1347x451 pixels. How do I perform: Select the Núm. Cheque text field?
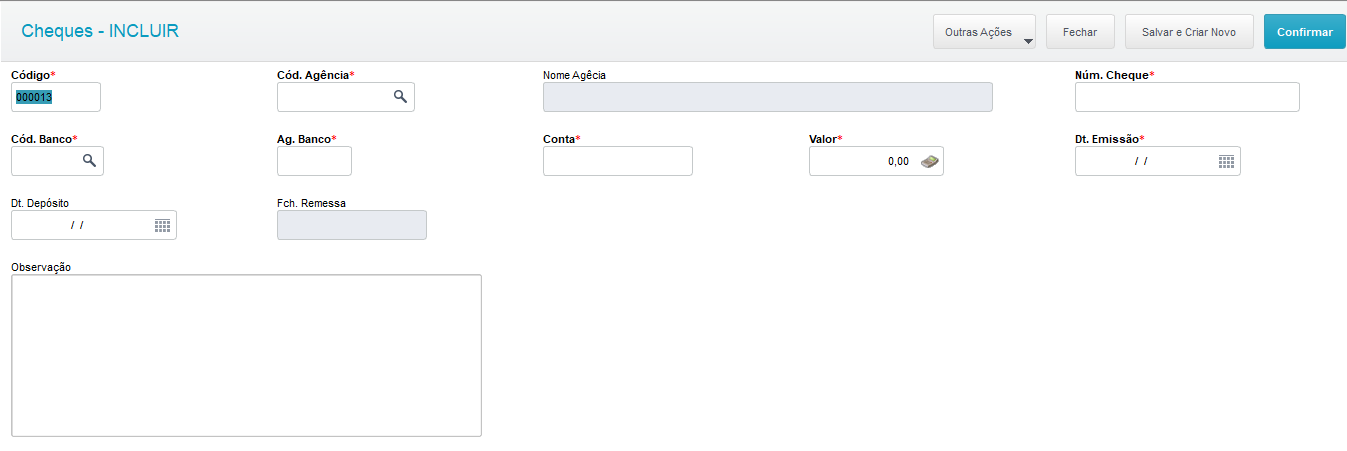pos(1187,97)
